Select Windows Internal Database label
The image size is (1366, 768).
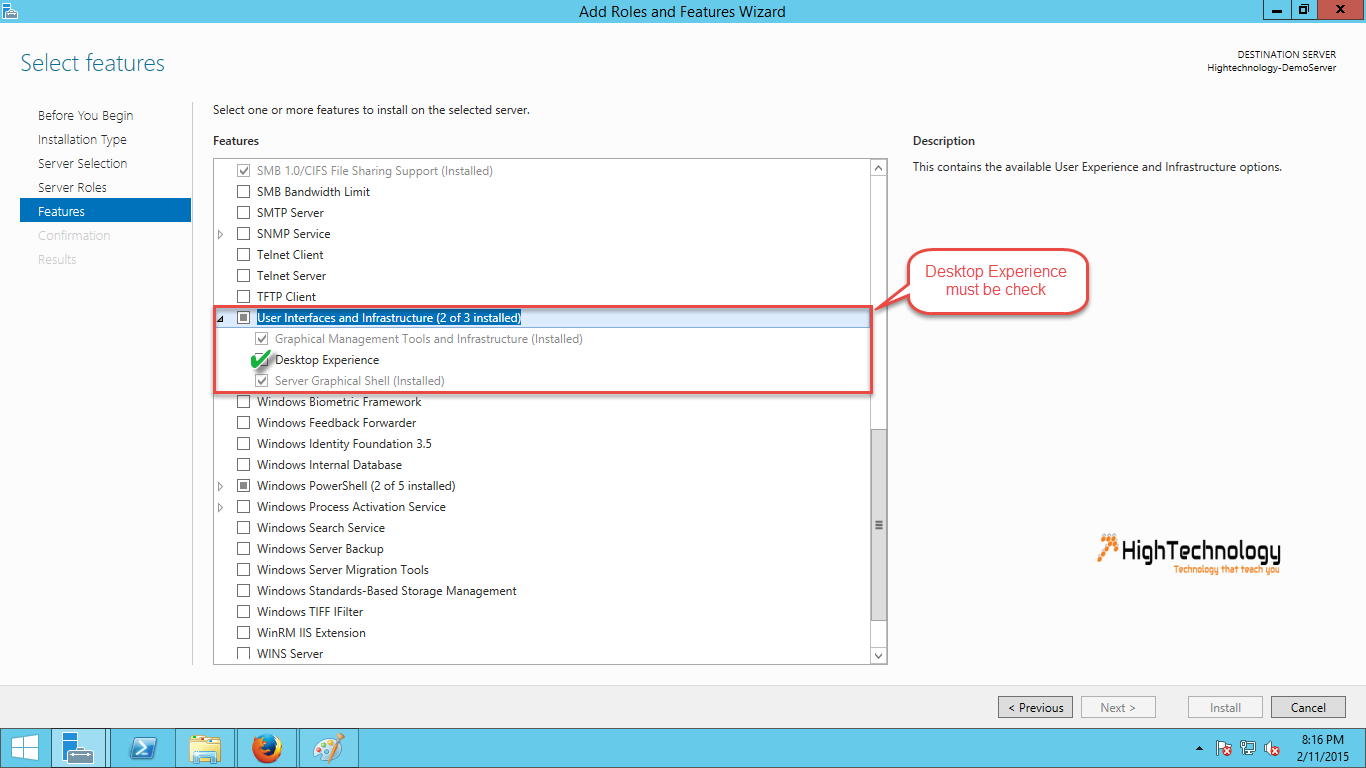(x=329, y=465)
